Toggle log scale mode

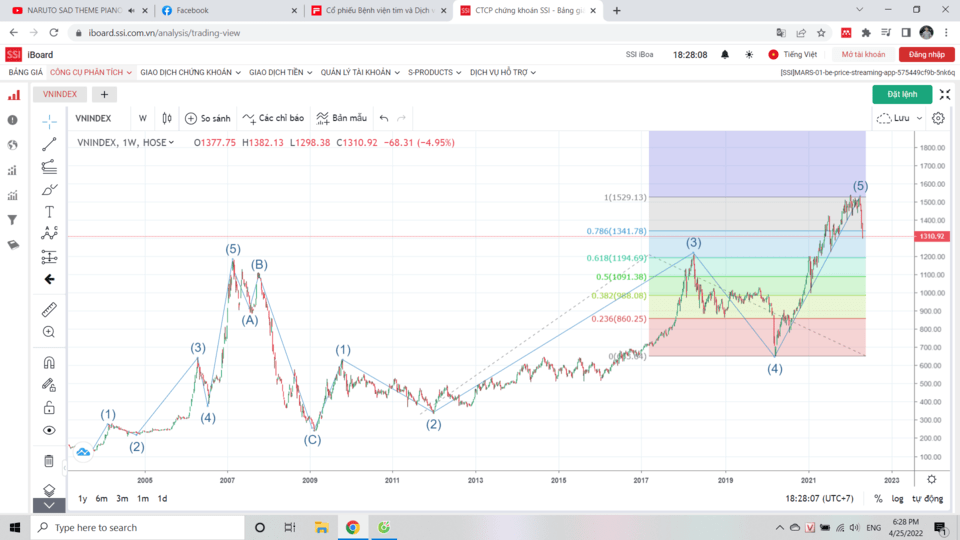click(x=898, y=498)
